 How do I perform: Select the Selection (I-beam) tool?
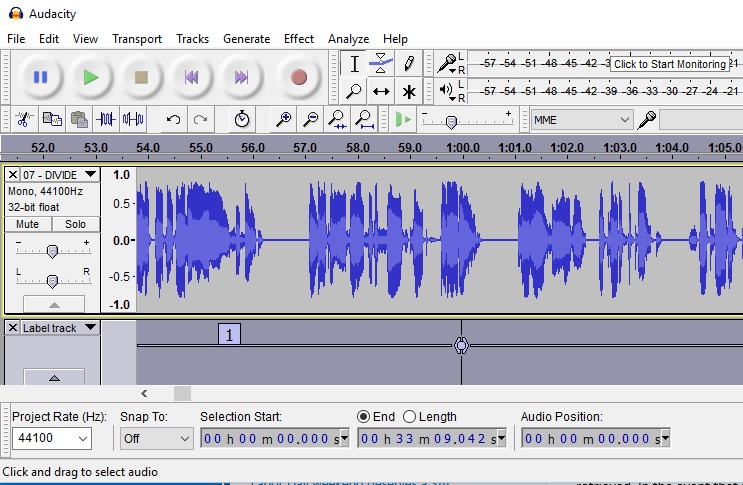click(354, 63)
